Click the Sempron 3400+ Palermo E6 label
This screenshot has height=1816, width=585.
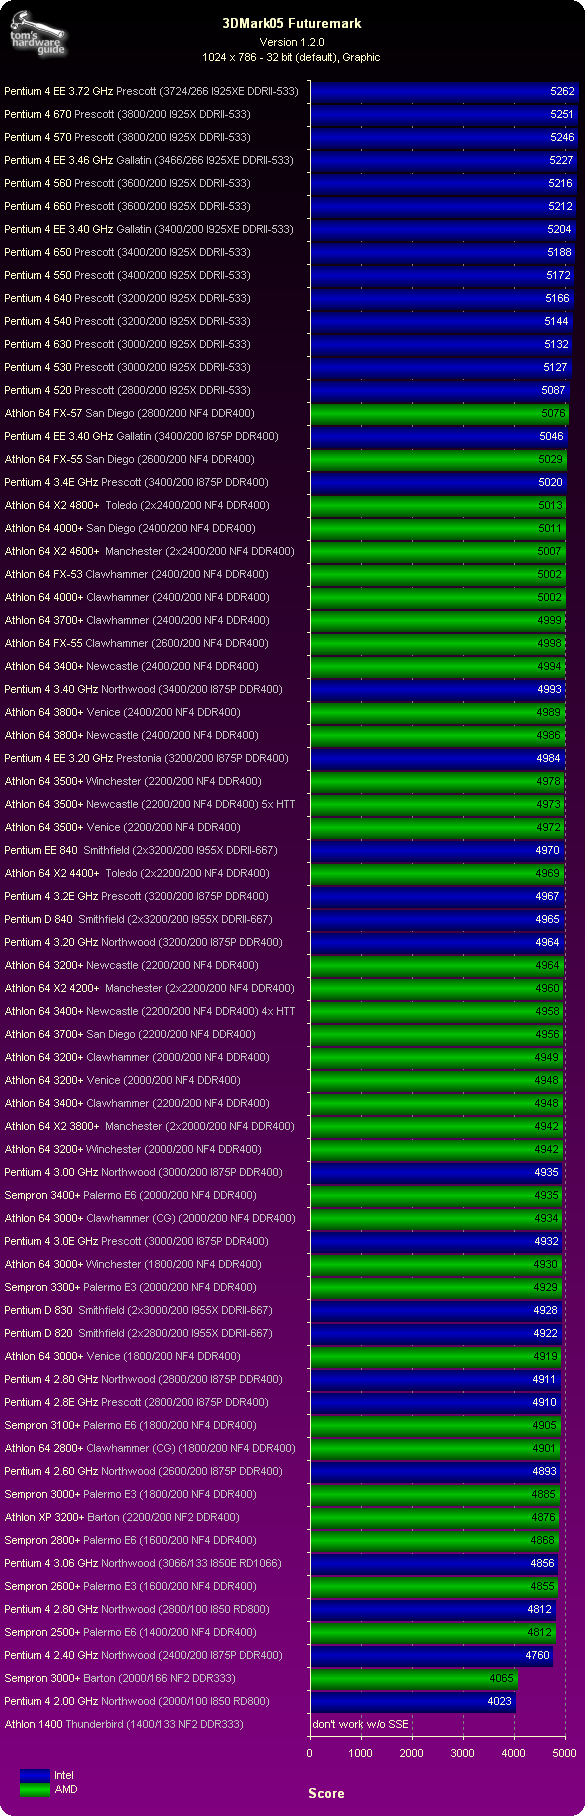coord(131,1195)
